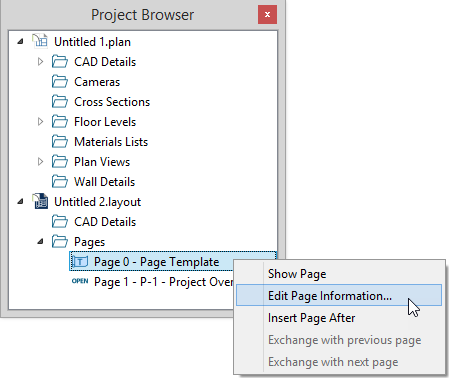Select the Untitled 2.layout label
The width and height of the screenshot is (449, 378).
pos(98,202)
